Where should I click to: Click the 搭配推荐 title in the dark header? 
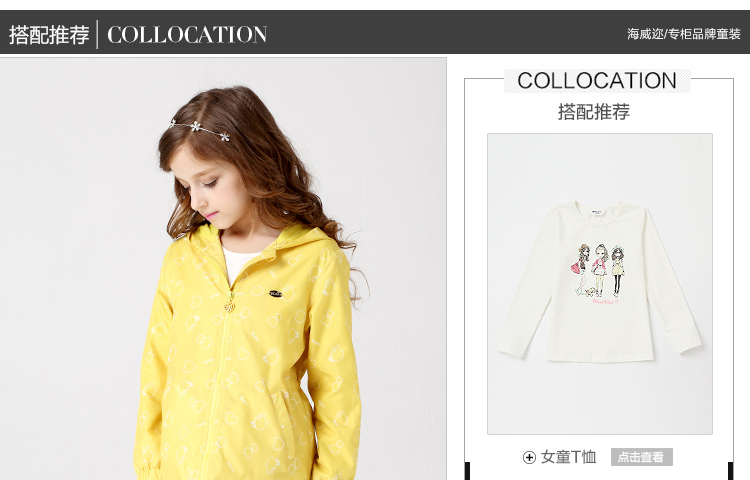49,34
